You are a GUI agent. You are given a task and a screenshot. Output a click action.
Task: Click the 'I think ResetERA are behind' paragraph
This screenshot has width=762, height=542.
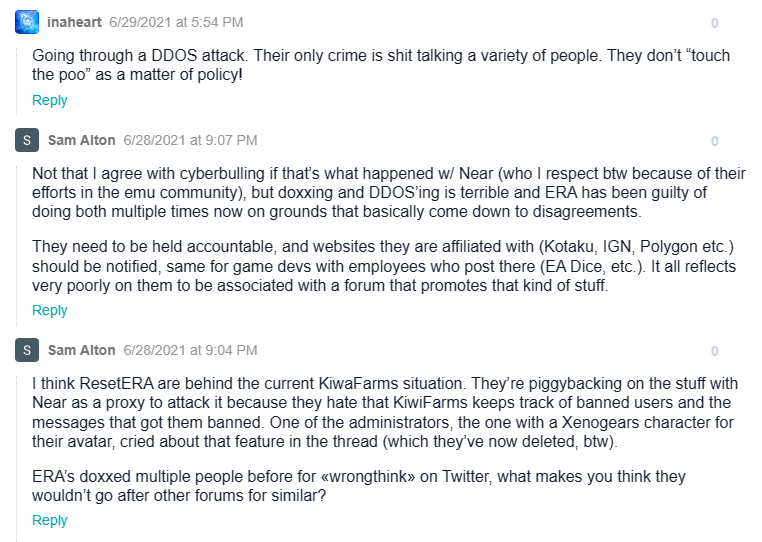(x=385, y=412)
